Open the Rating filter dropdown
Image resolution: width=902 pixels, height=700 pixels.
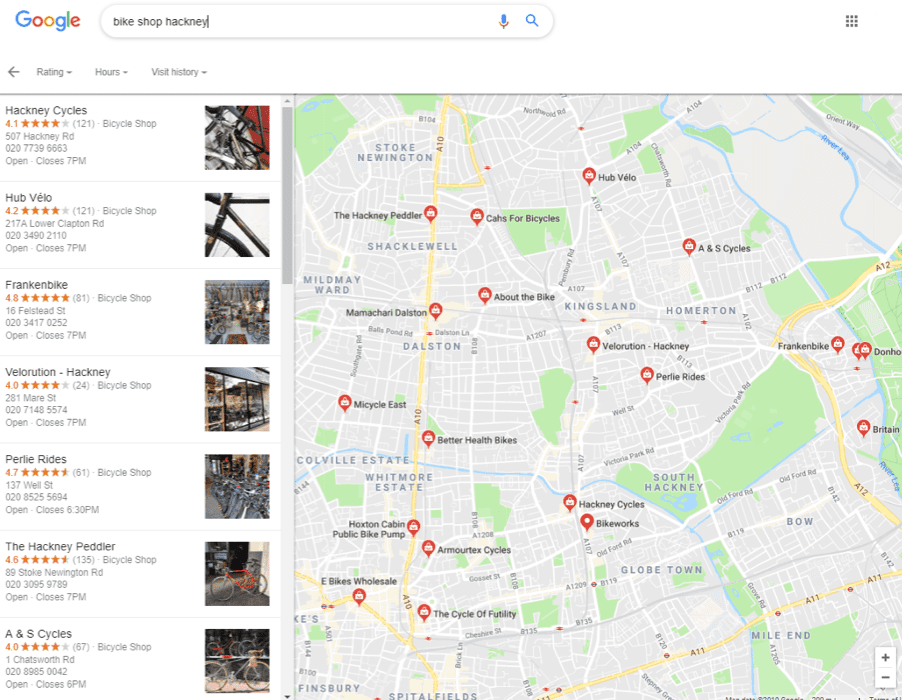[54, 72]
